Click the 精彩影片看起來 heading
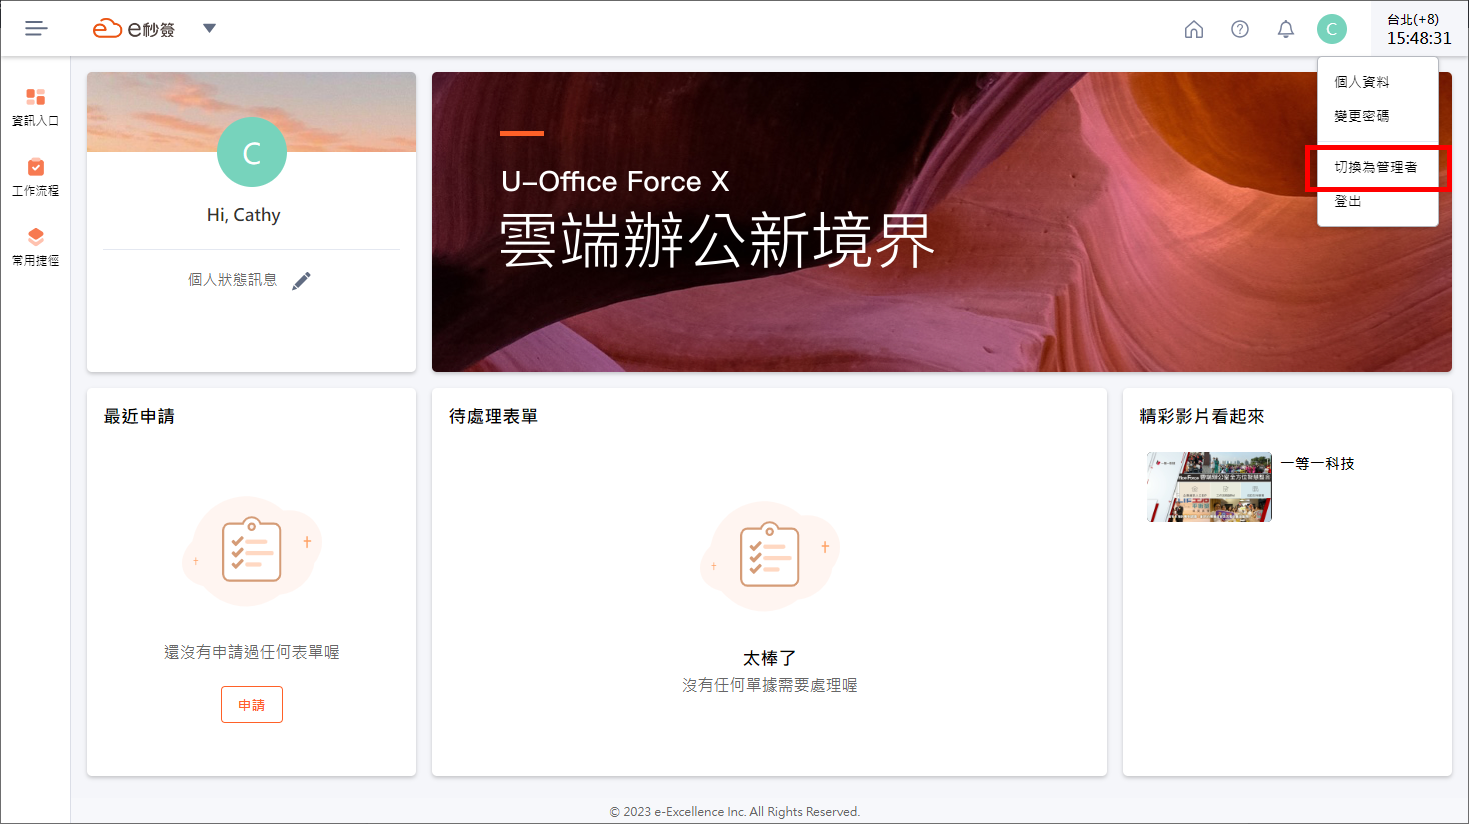1469x824 pixels. pyautogui.click(x=1202, y=416)
